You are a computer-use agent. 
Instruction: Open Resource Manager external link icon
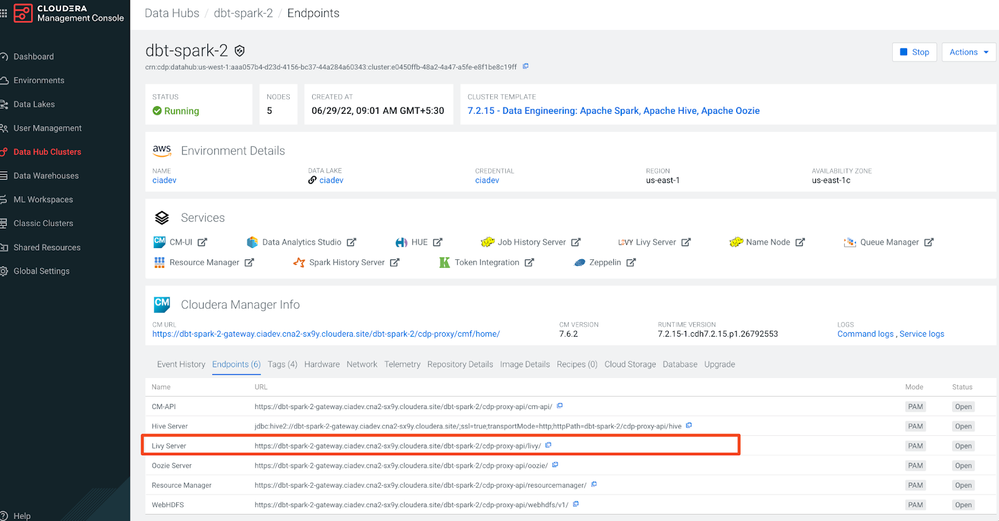coord(249,262)
